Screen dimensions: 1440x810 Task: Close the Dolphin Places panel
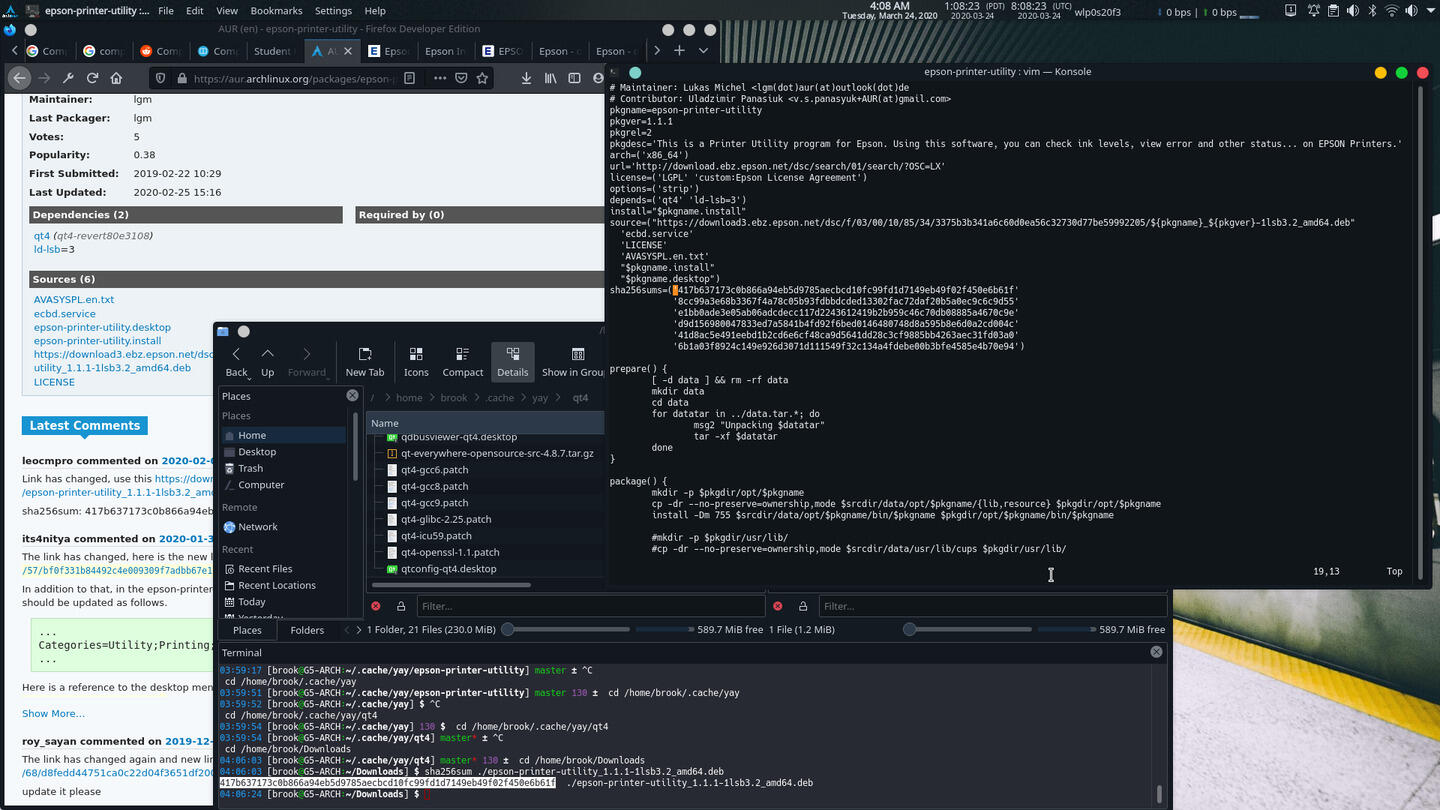[352, 396]
